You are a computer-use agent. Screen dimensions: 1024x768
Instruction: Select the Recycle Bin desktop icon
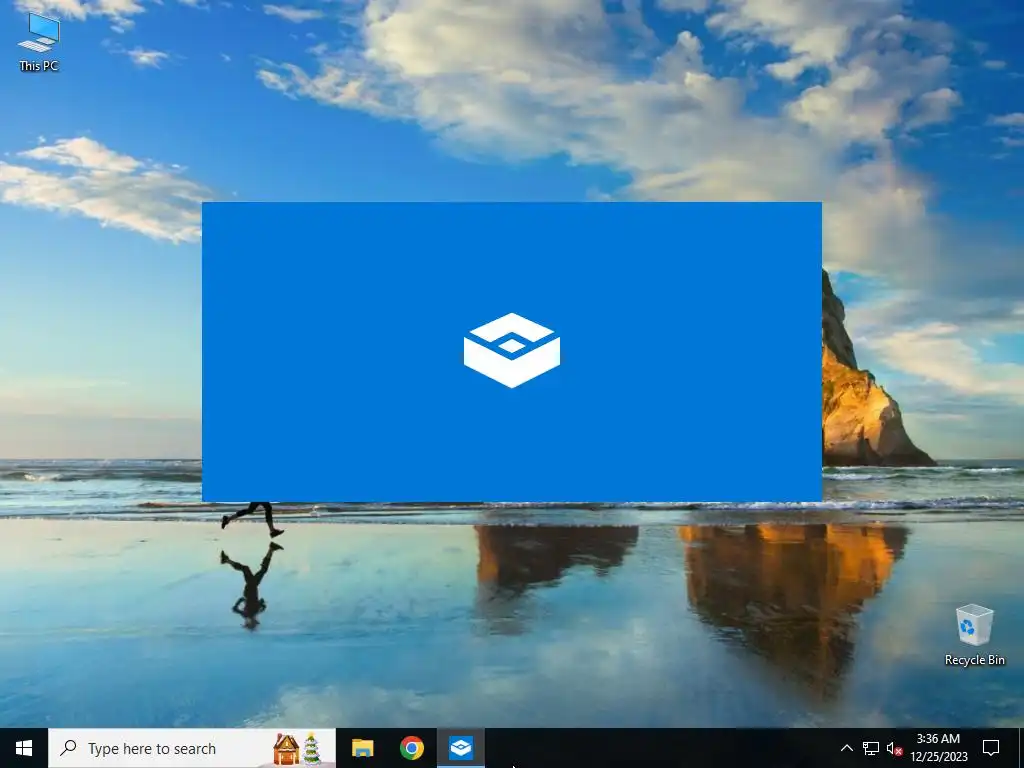pyautogui.click(x=974, y=635)
